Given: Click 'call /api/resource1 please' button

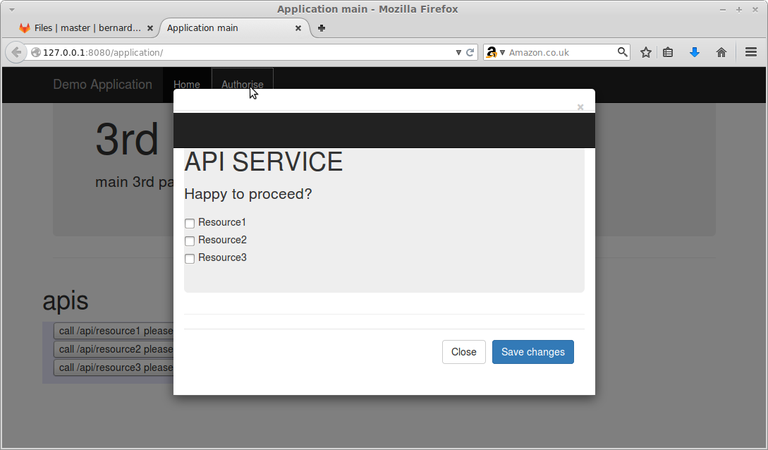Looking at the screenshot, I should tap(114, 331).
